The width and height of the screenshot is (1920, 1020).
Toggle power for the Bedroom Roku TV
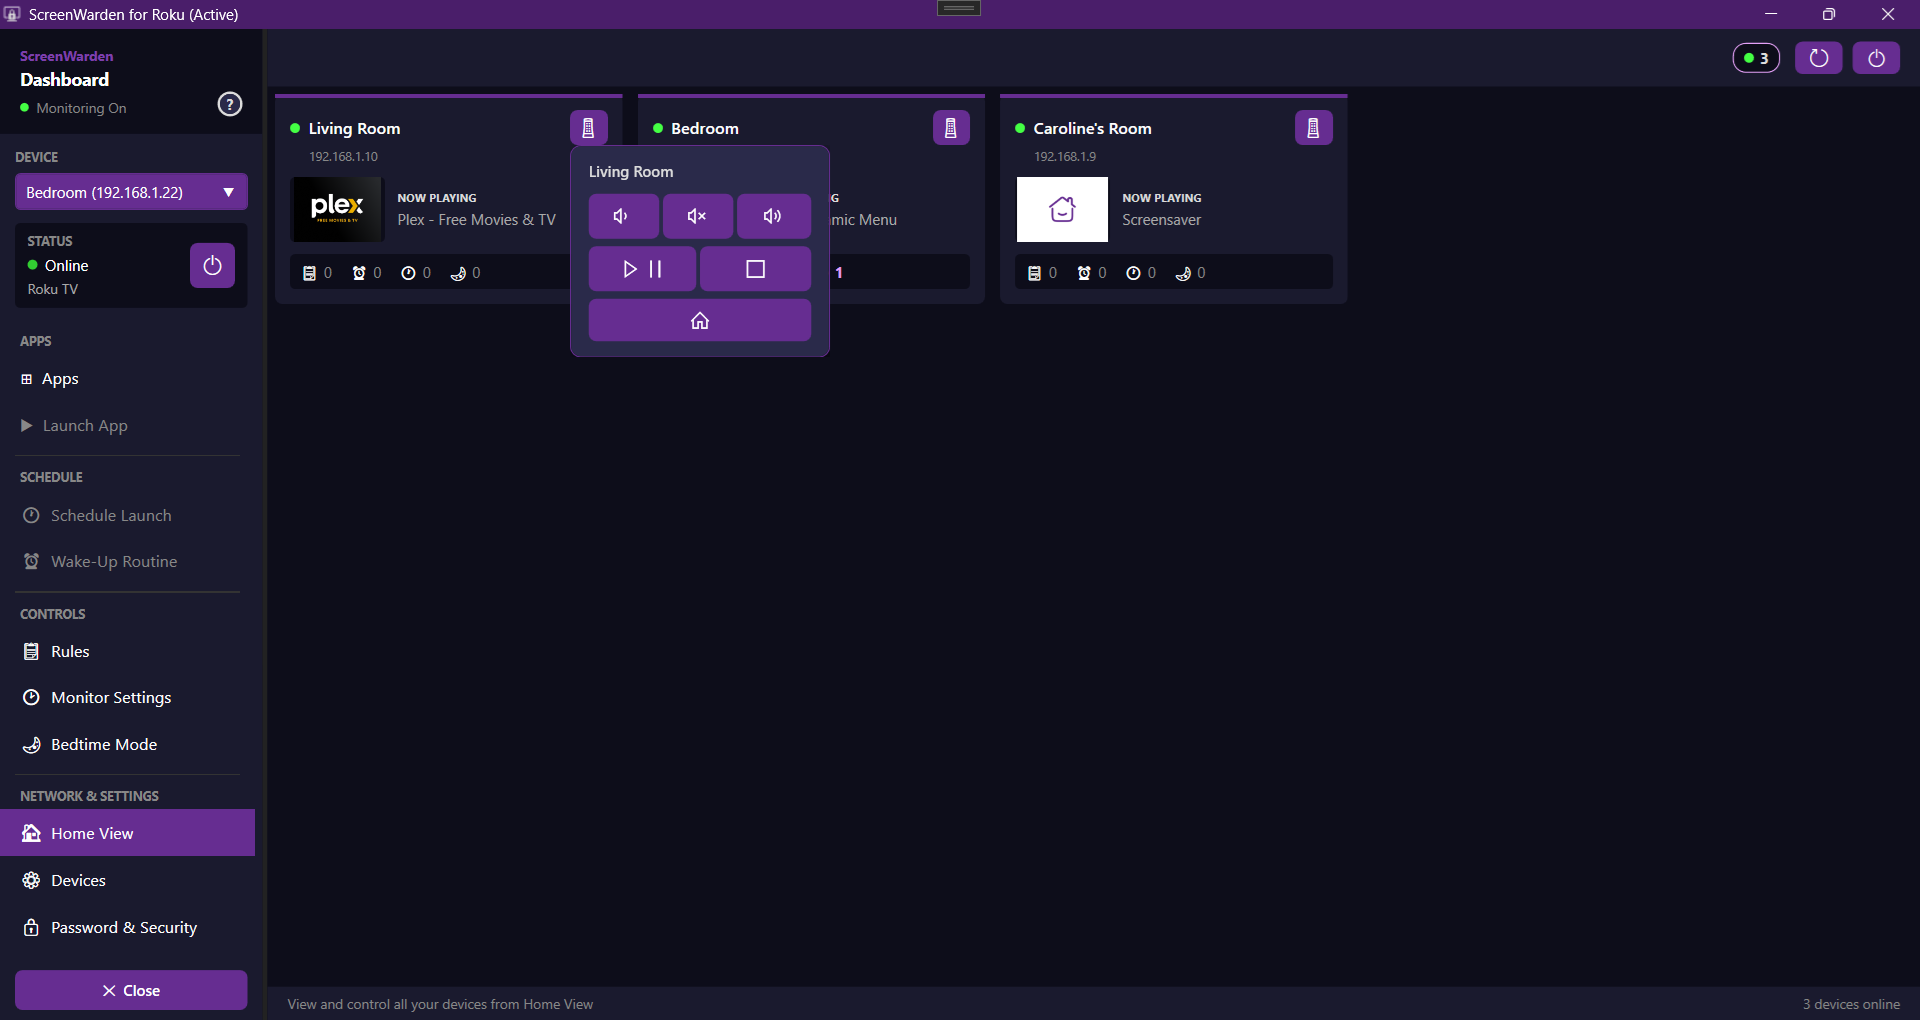pos(212,265)
